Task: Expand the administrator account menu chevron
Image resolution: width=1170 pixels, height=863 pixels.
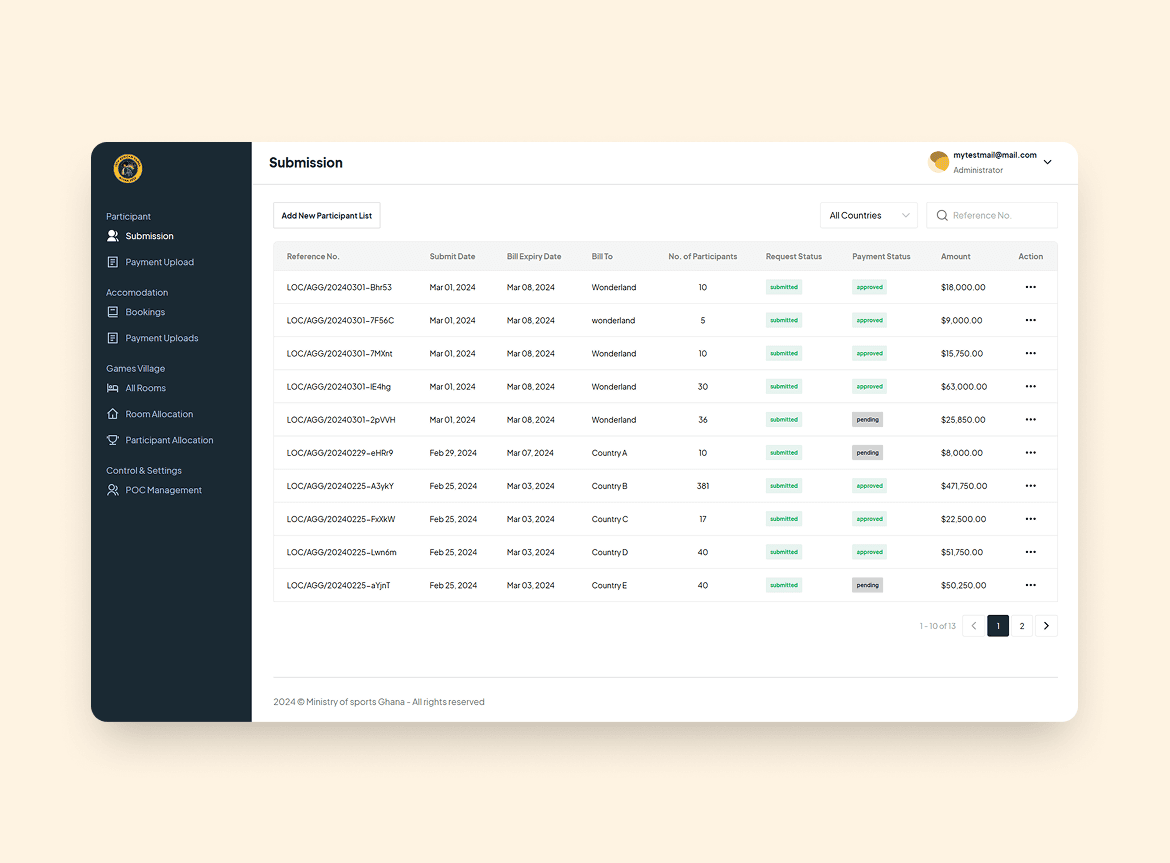Action: click(x=1047, y=161)
